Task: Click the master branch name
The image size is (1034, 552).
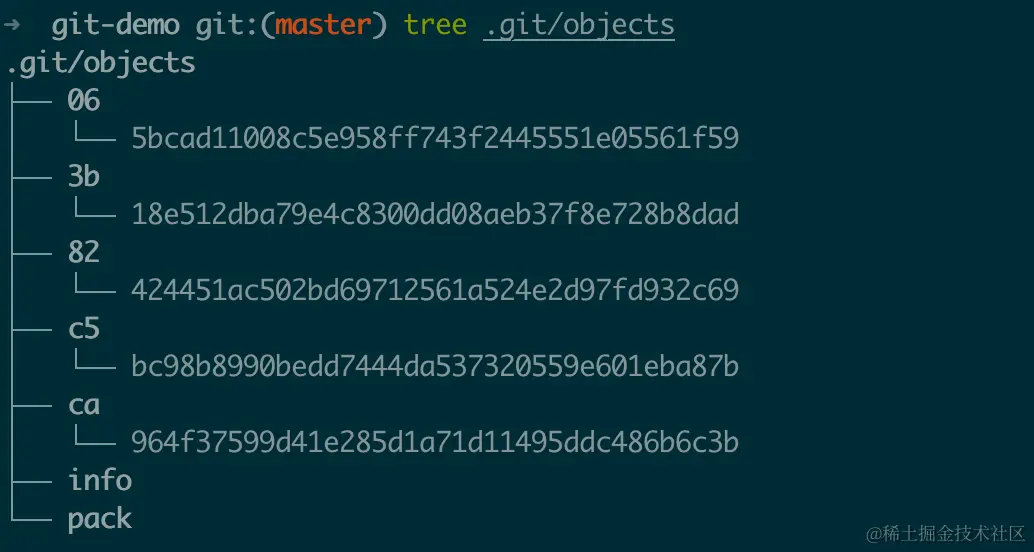Action: tap(323, 26)
